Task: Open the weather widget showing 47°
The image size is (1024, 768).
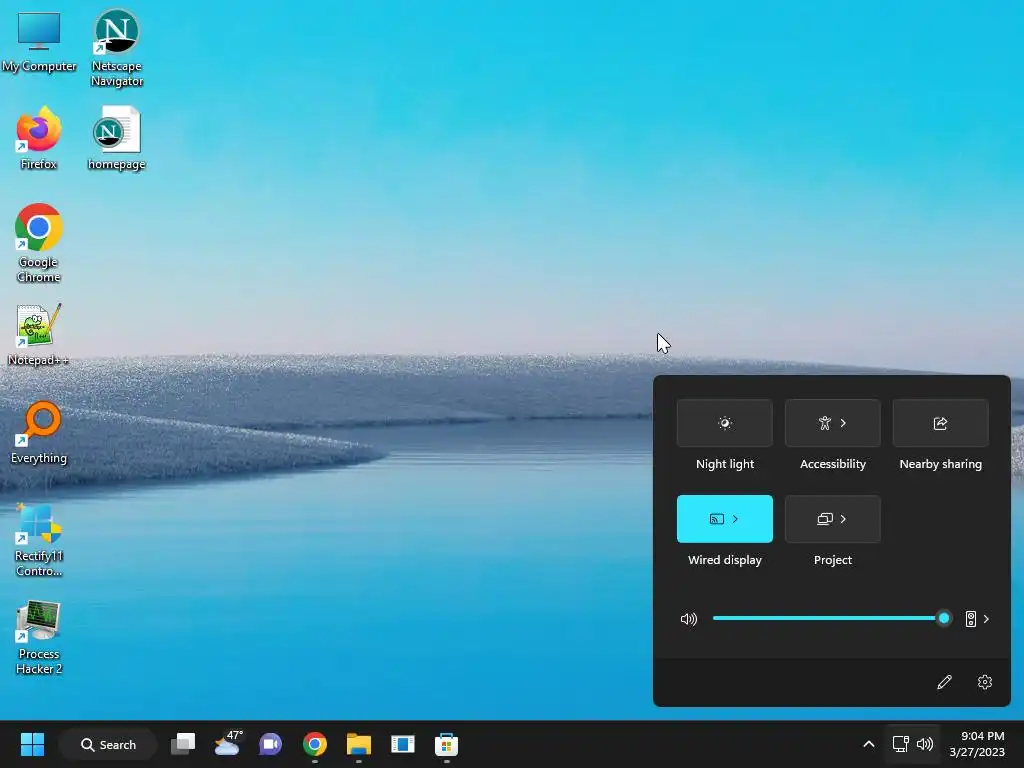Action: coord(228,744)
